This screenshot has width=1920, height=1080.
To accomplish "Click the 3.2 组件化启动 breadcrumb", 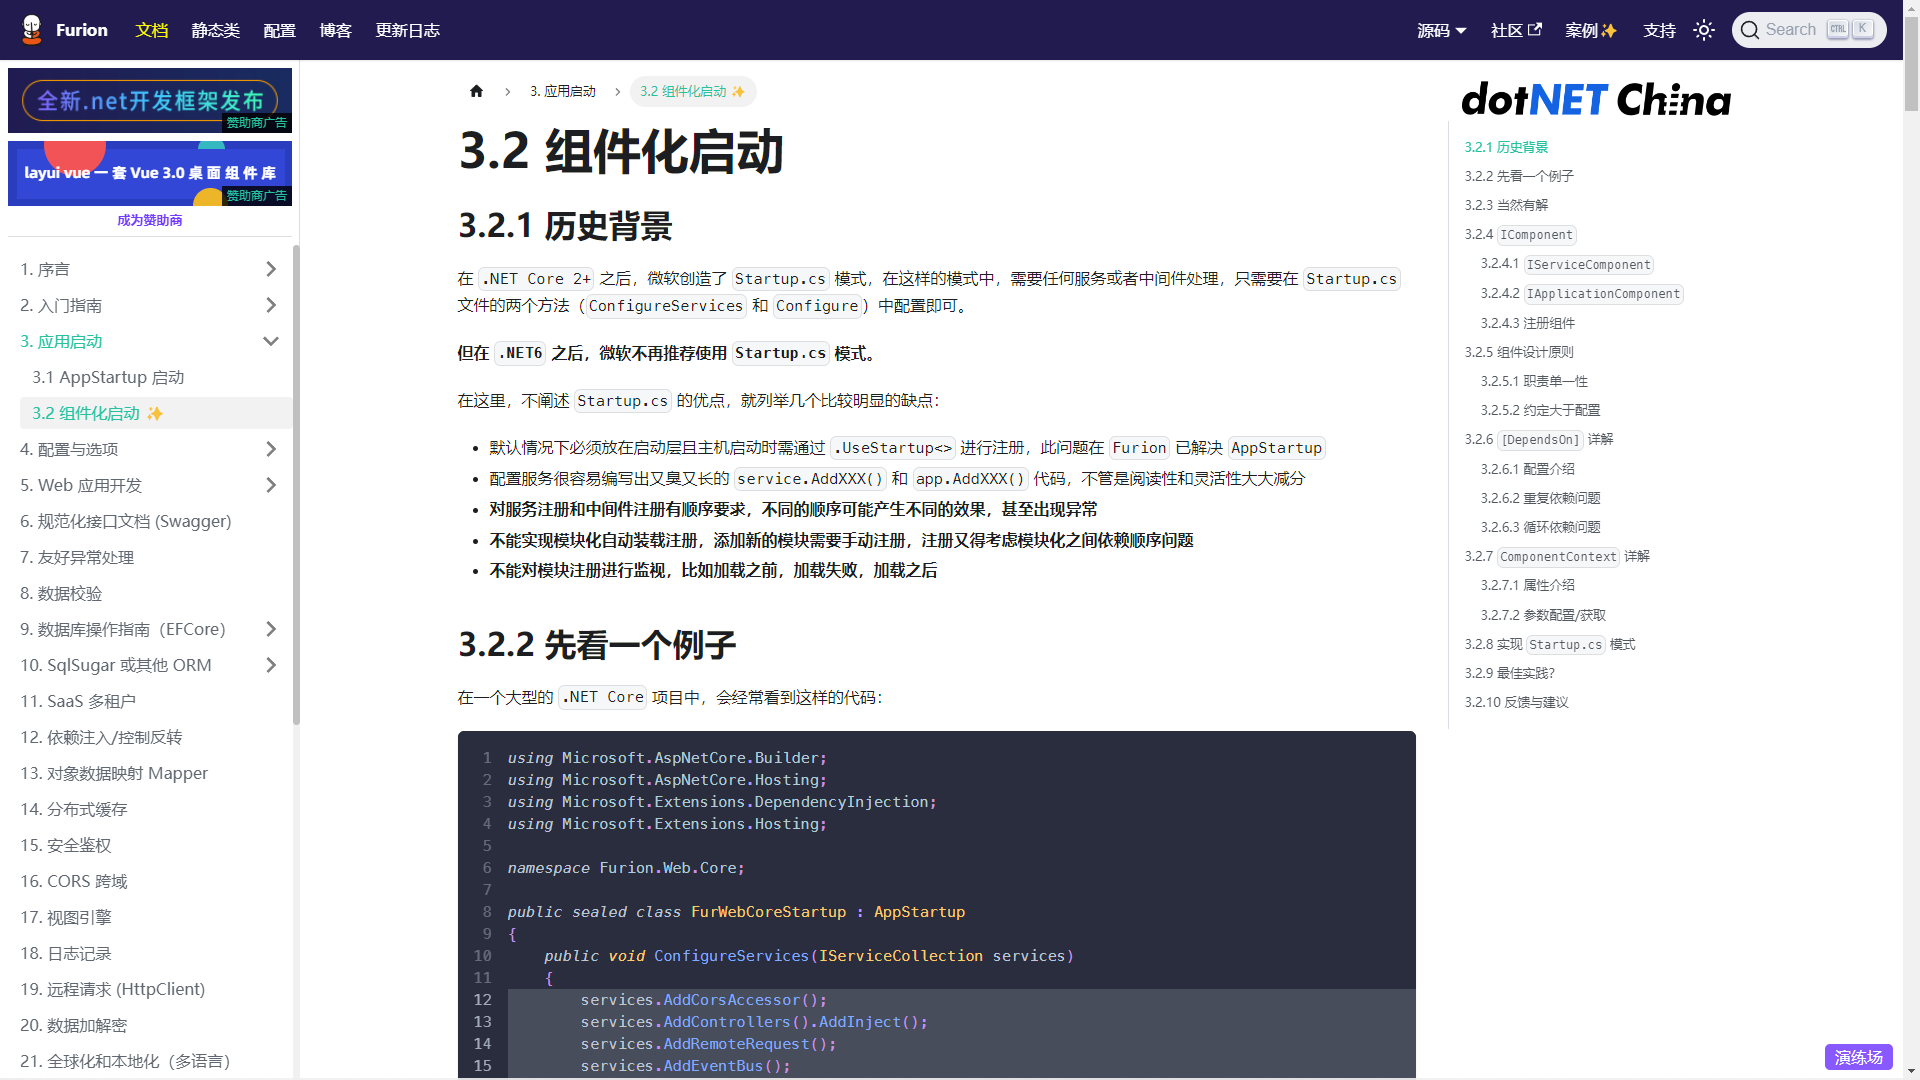I will point(693,91).
